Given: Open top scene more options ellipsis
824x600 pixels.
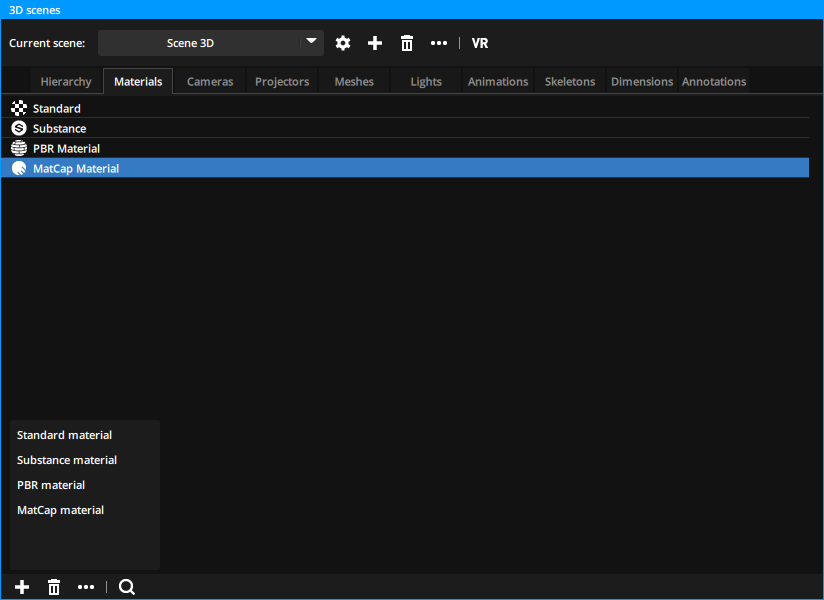Looking at the screenshot, I should 439,43.
